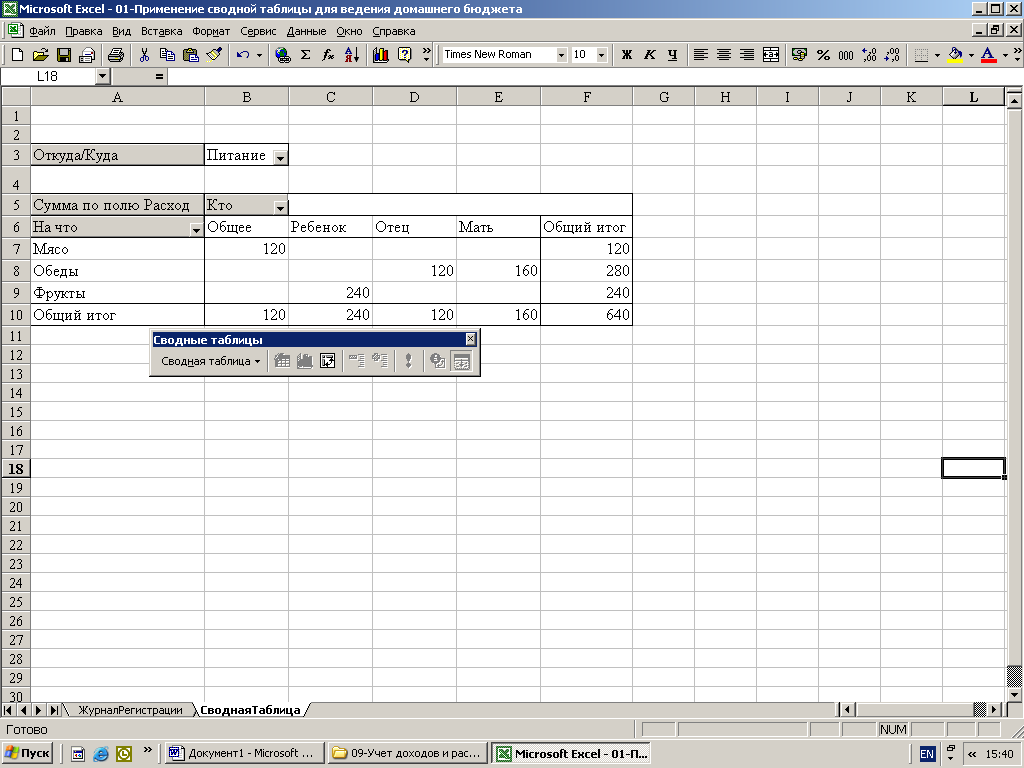Print the sheet with the printer icon
The width and height of the screenshot is (1024, 768).
[116, 55]
